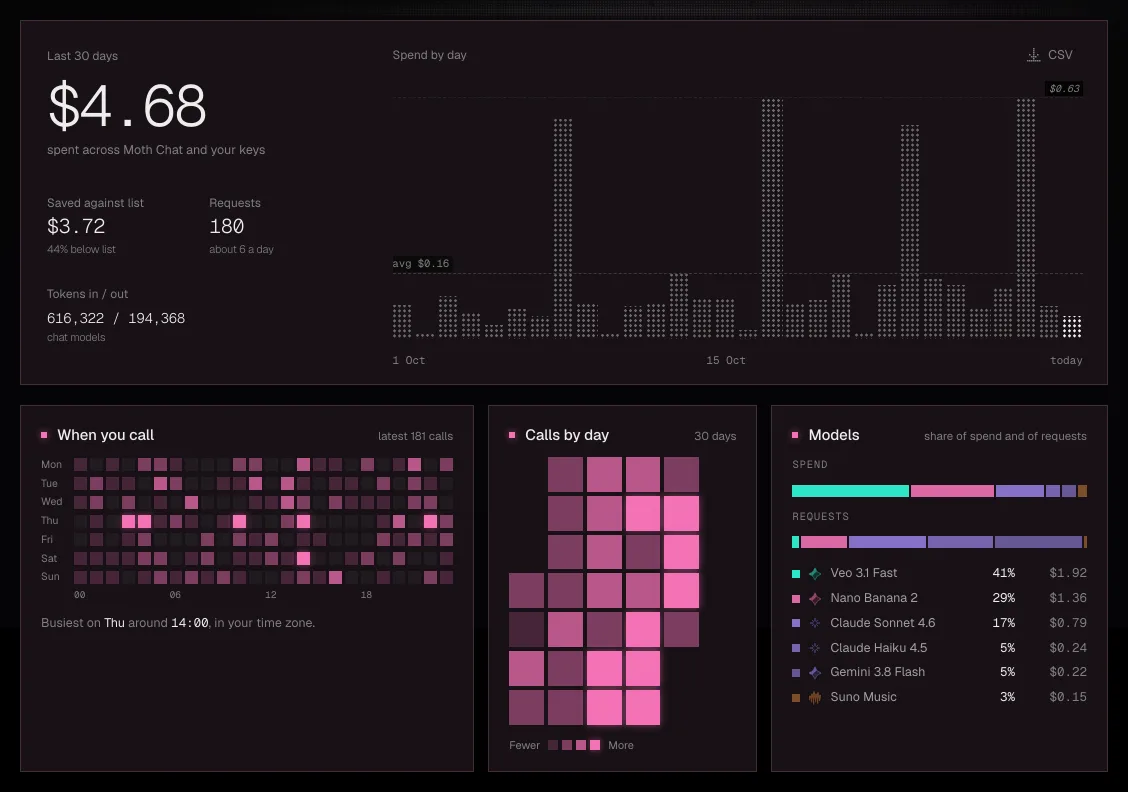Click the 'Last 30 days' period label
The width and height of the screenshot is (1128, 792).
(82, 55)
